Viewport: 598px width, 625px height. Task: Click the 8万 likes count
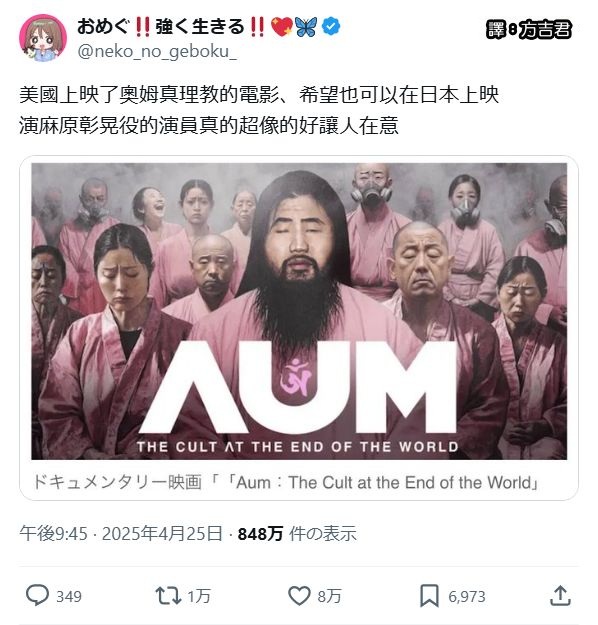coord(329,596)
